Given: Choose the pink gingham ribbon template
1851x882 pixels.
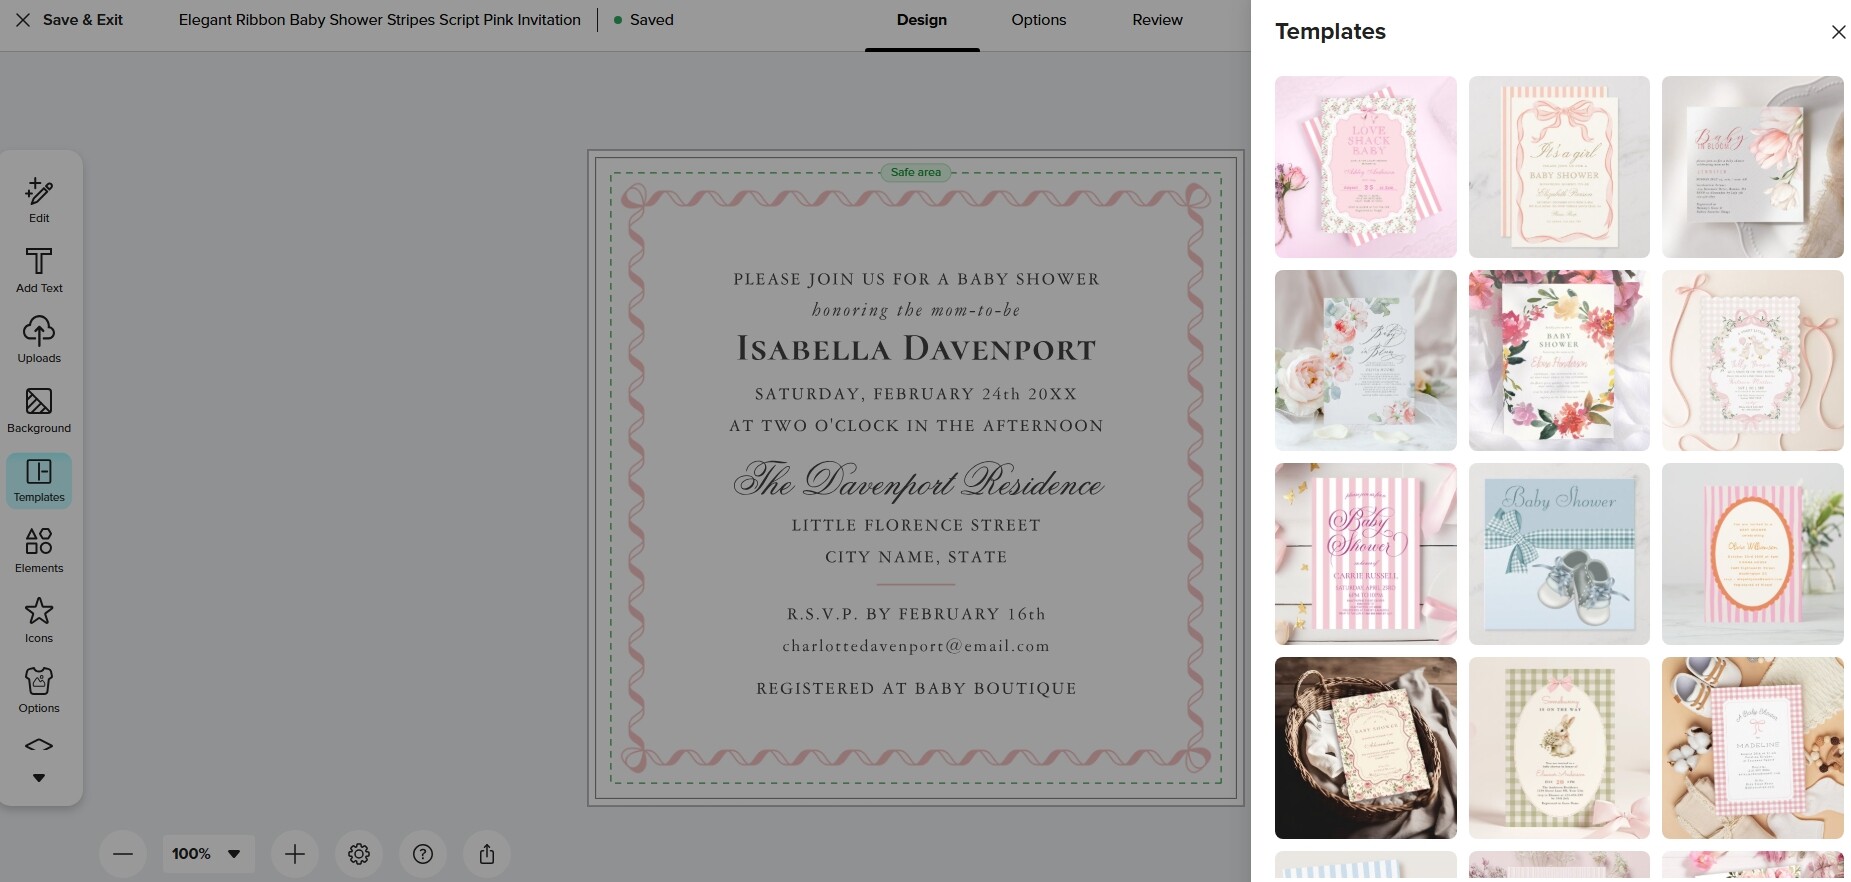Looking at the screenshot, I should pos(1753,360).
